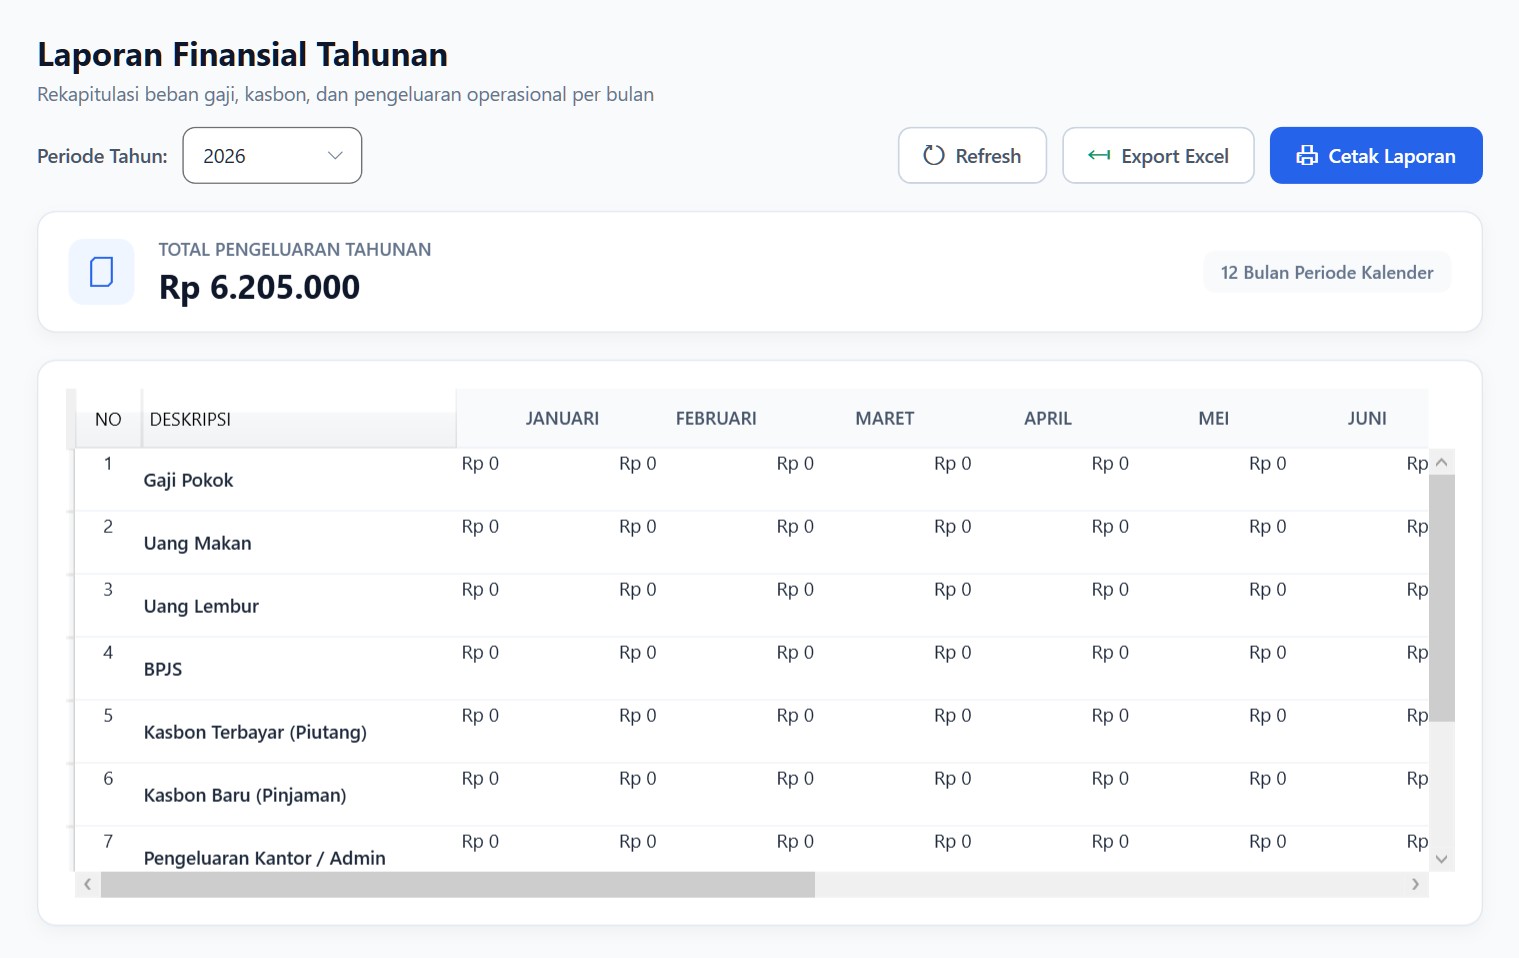Select the Uang Lembur row label
1519x958 pixels.
(x=201, y=606)
